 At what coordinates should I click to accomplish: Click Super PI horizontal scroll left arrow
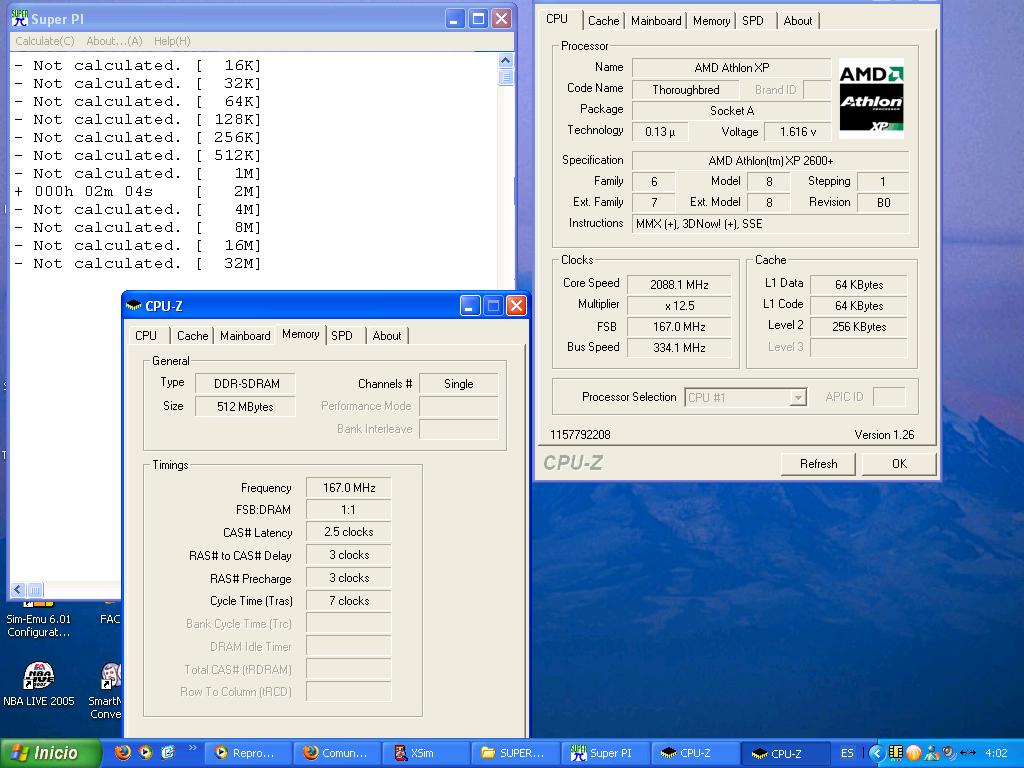(x=18, y=590)
